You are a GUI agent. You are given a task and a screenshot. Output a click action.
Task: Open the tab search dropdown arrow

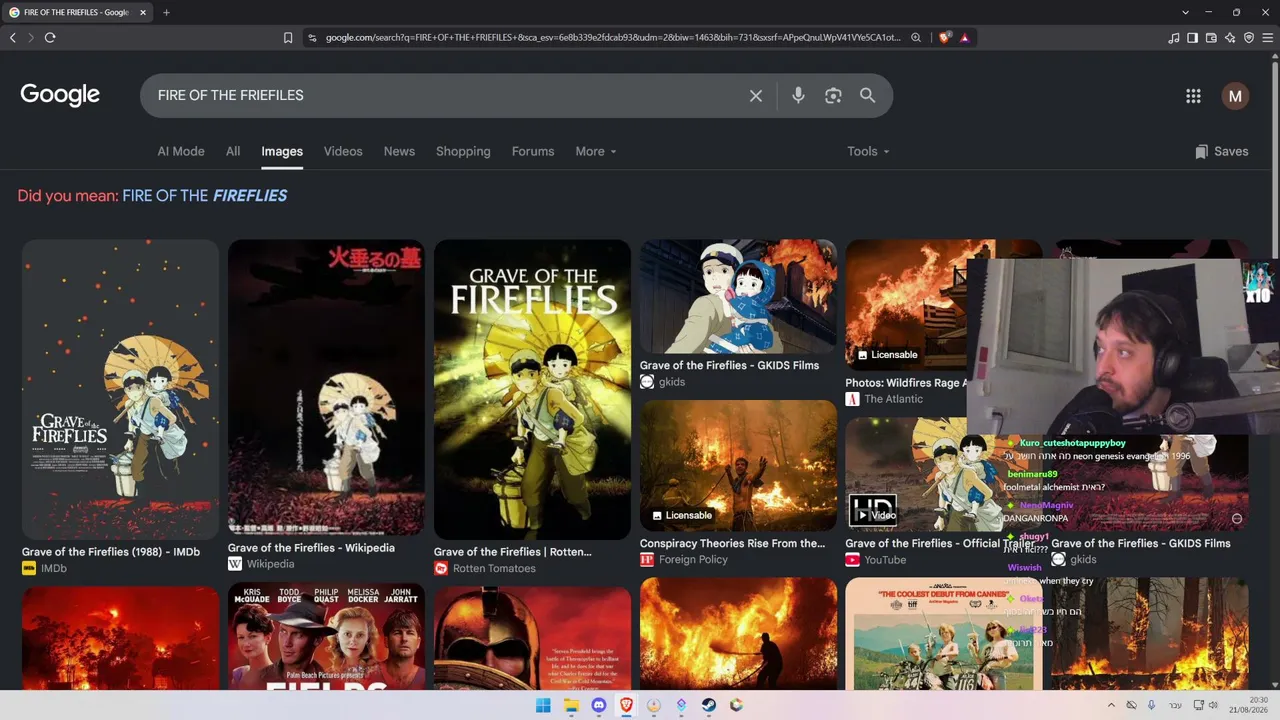[x=1185, y=12]
